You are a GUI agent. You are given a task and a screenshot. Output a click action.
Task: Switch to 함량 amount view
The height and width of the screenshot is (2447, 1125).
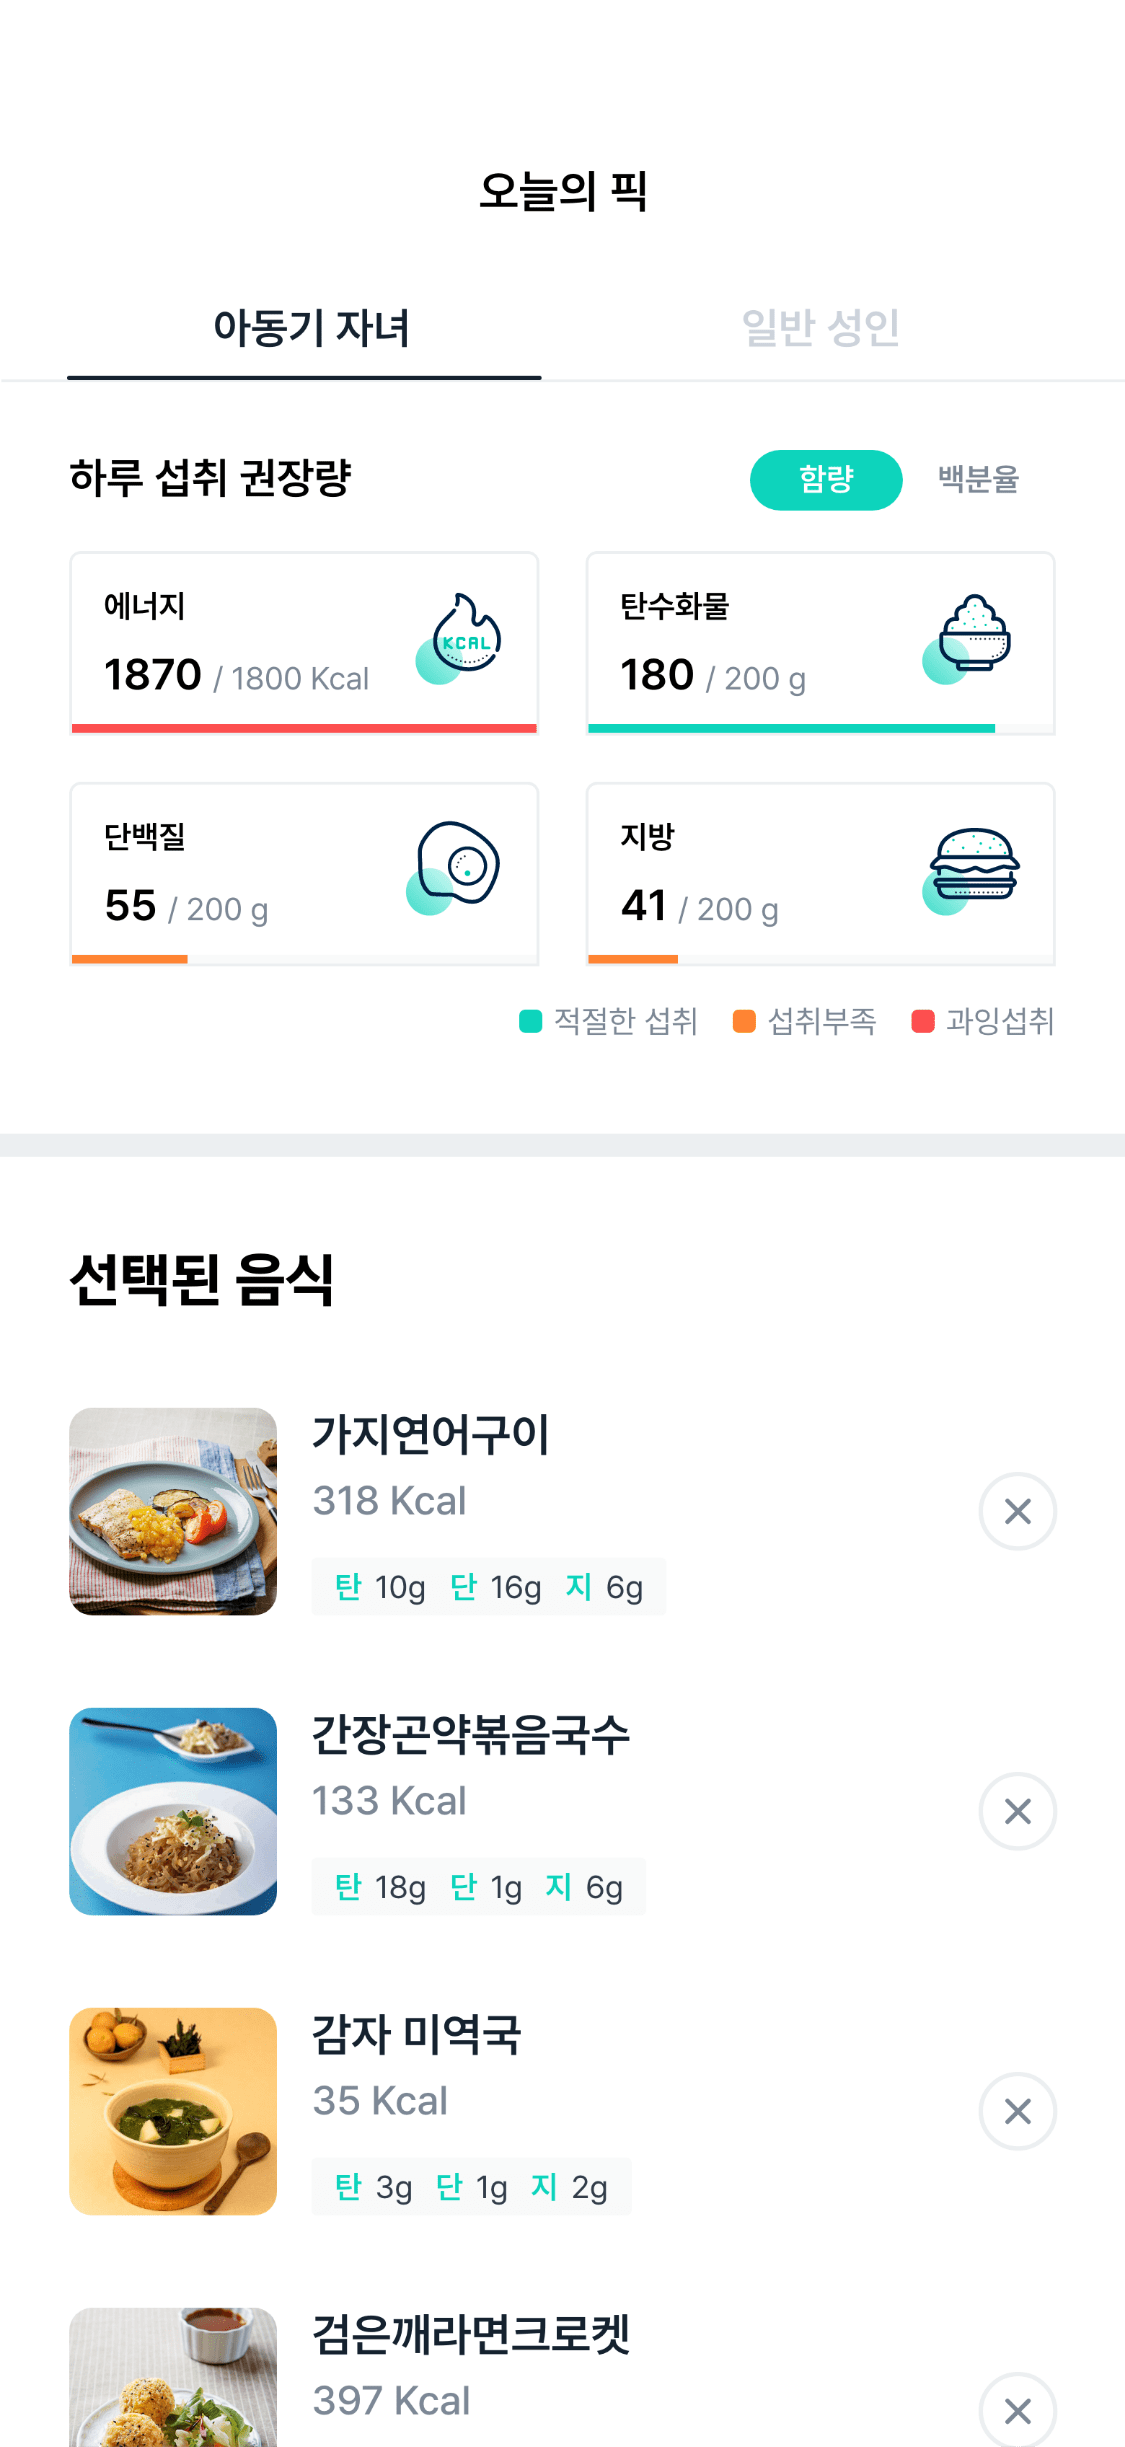point(826,480)
